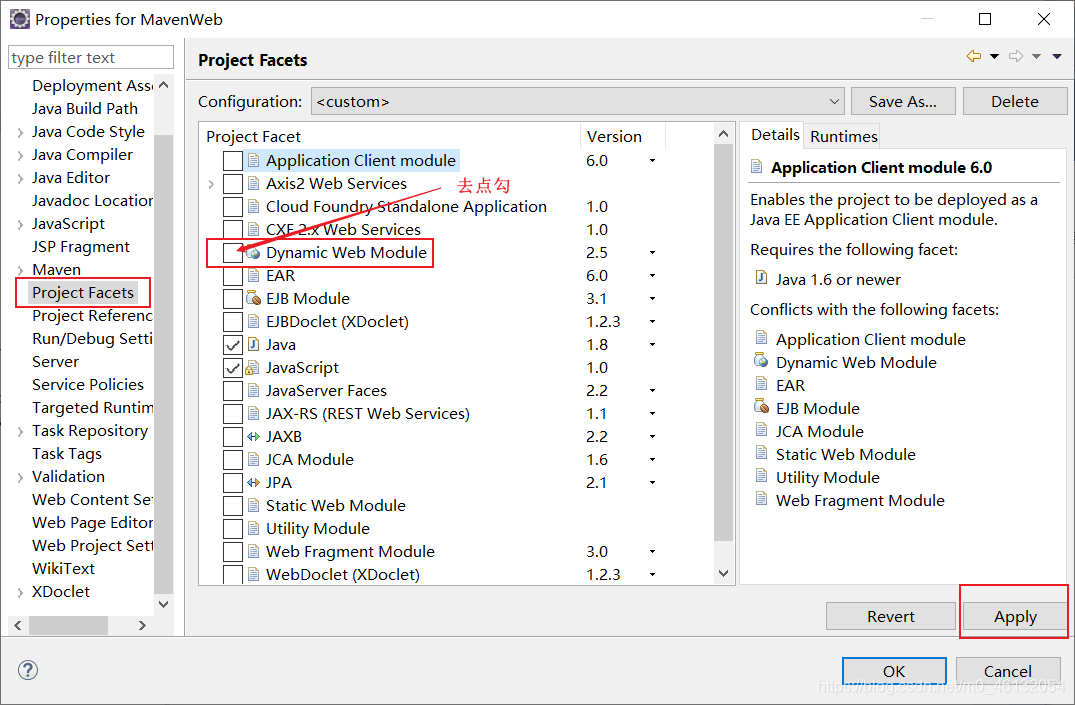Click the Save As button
Screen dimensions: 1075x705
pyautogui.click(x=902, y=102)
